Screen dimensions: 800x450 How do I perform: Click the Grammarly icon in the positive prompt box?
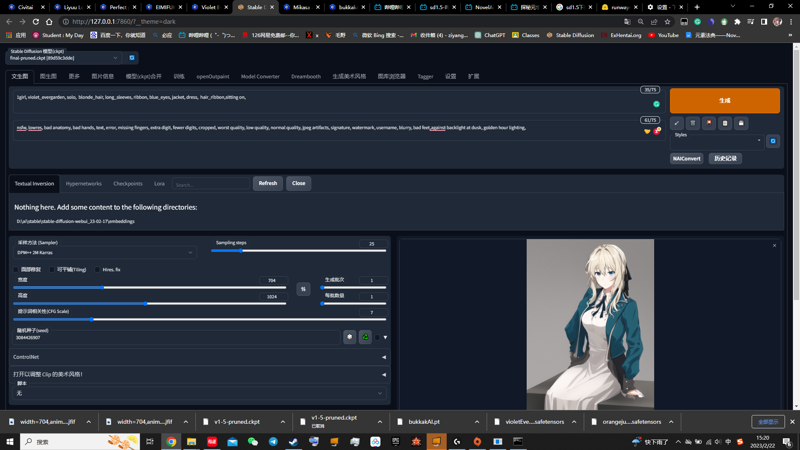pos(656,104)
